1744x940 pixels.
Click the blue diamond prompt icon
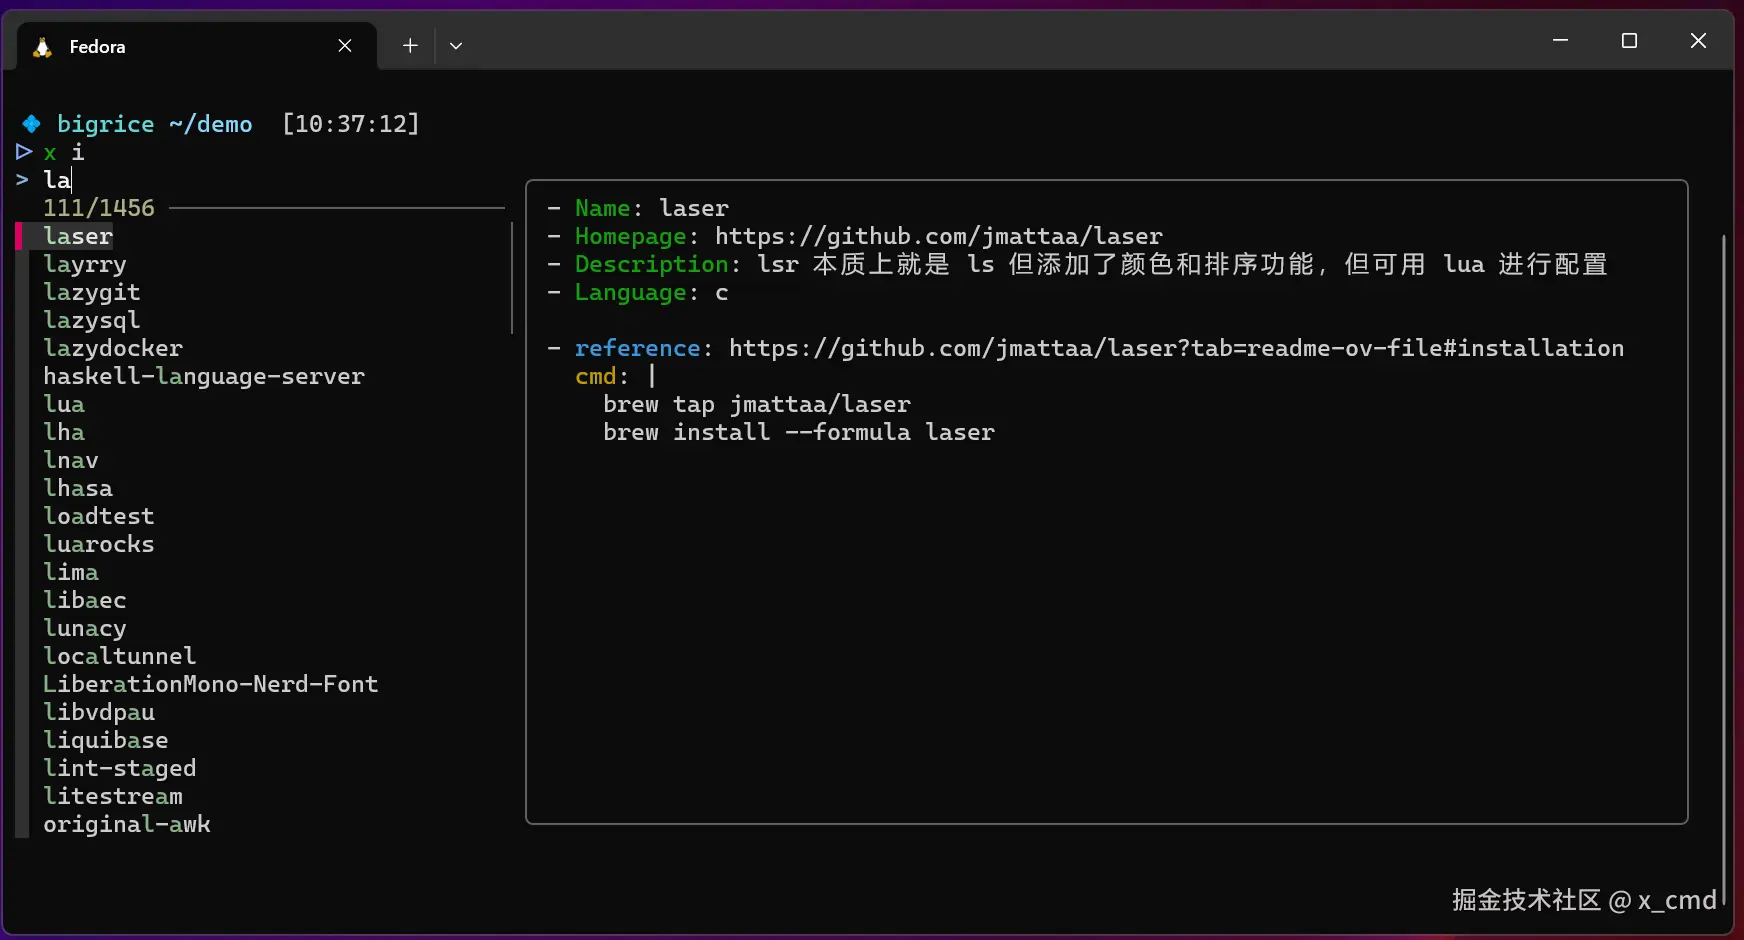pos(31,124)
